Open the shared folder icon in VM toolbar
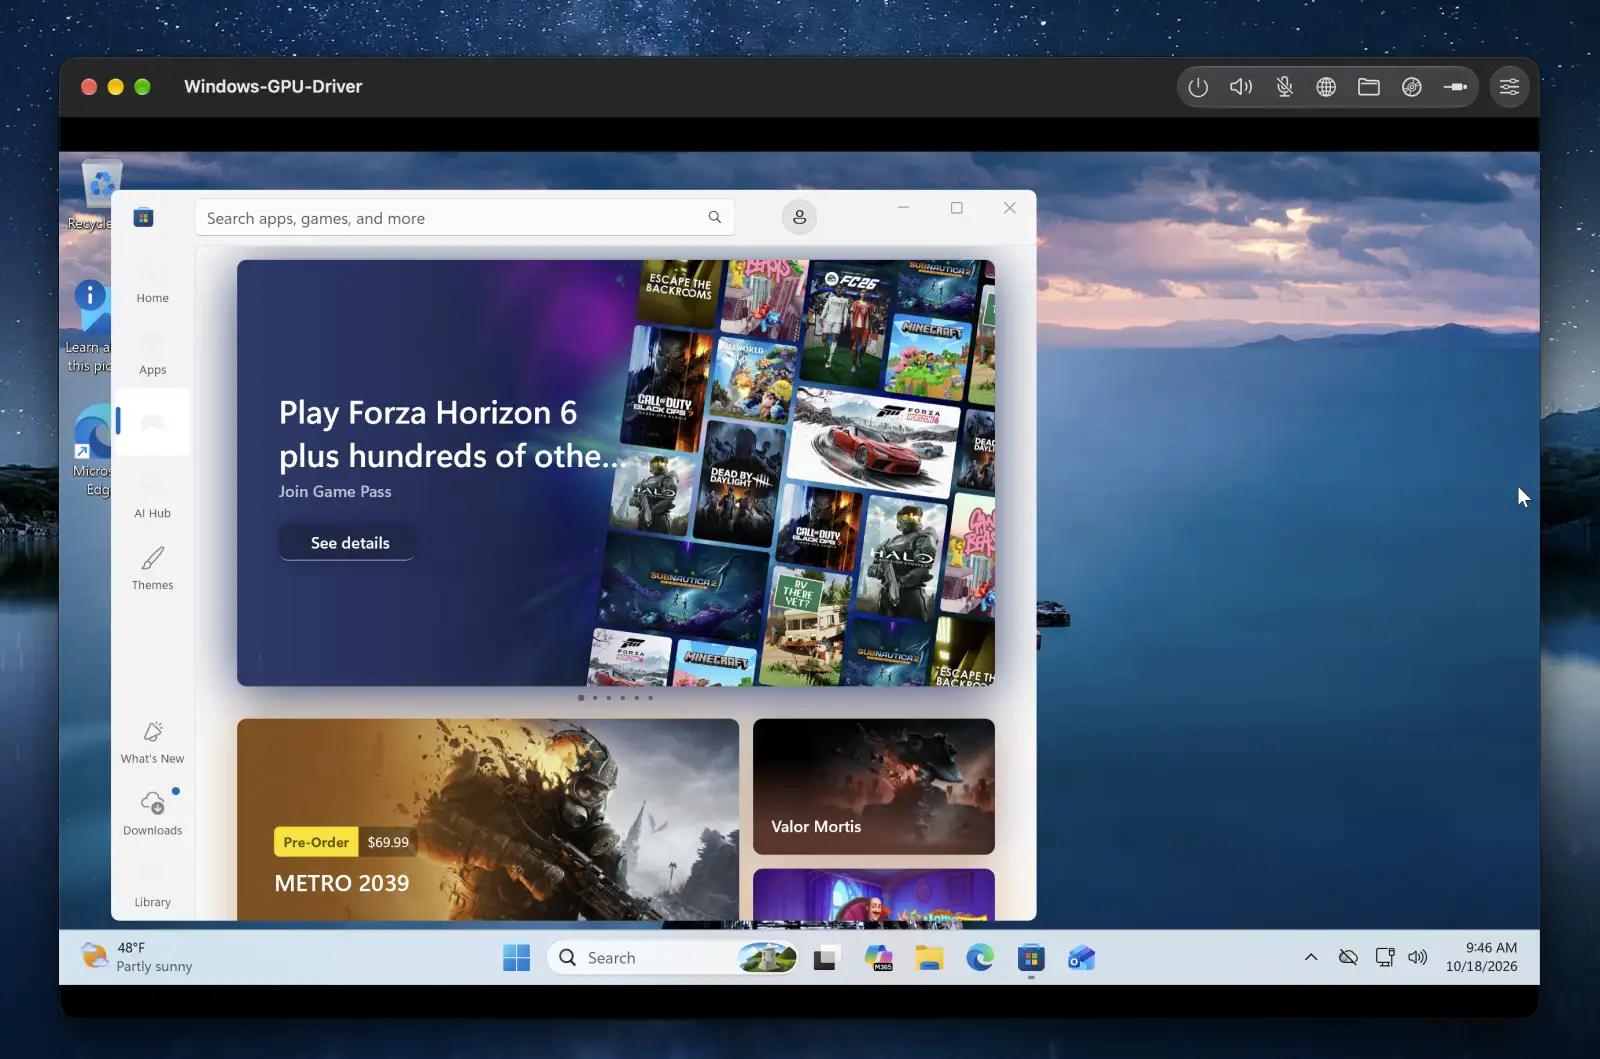The height and width of the screenshot is (1059, 1600). [1369, 87]
